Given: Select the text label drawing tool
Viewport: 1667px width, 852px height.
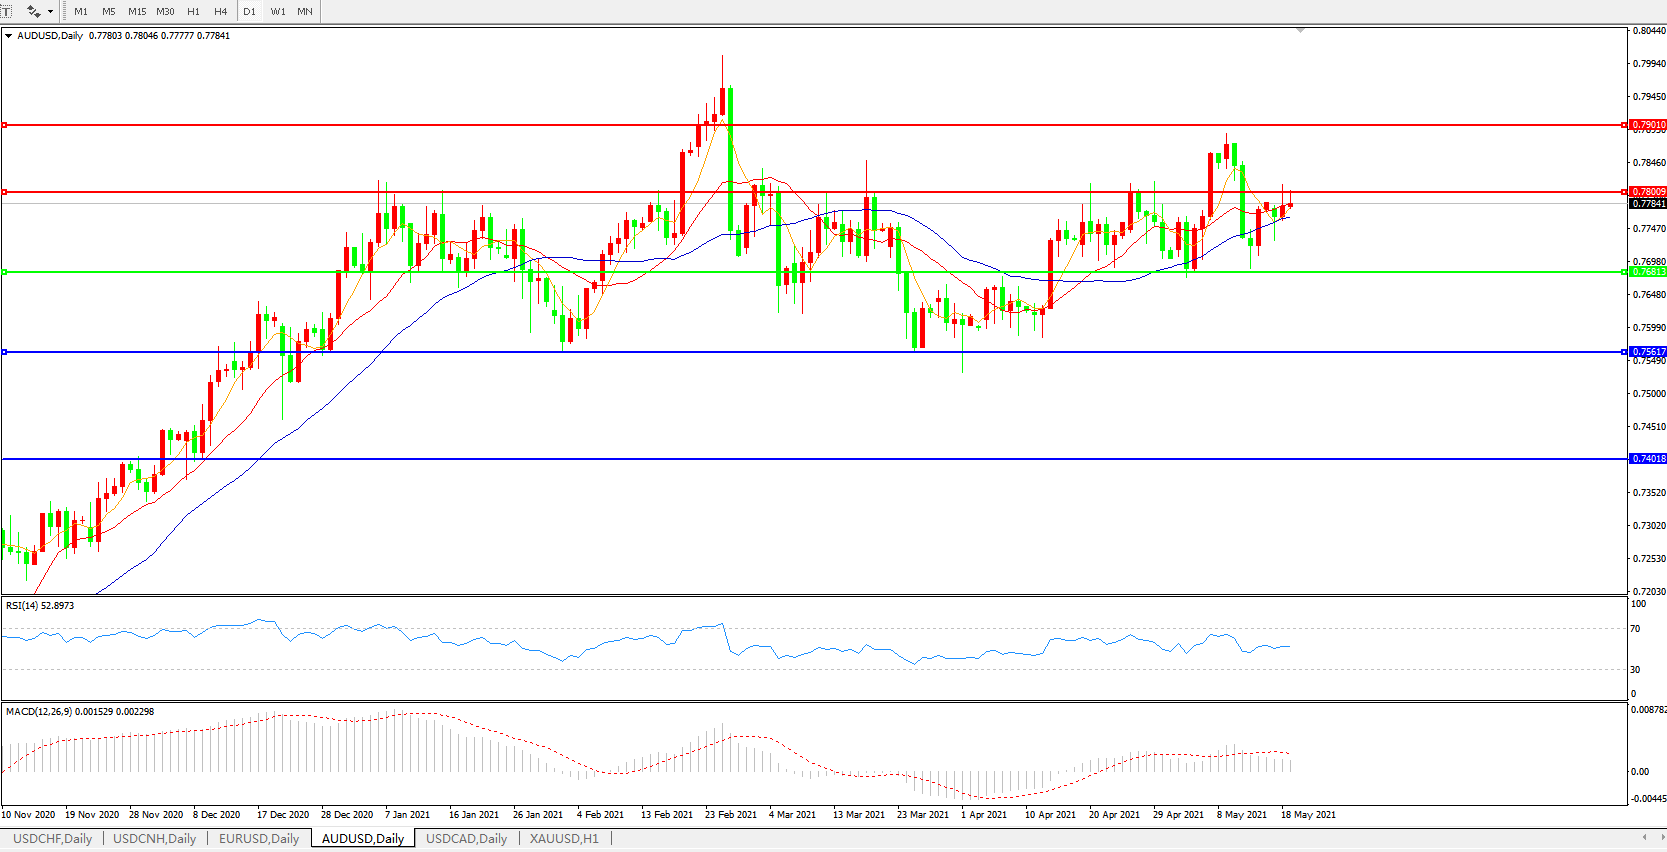Looking at the screenshot, I should tap(5, 11).
